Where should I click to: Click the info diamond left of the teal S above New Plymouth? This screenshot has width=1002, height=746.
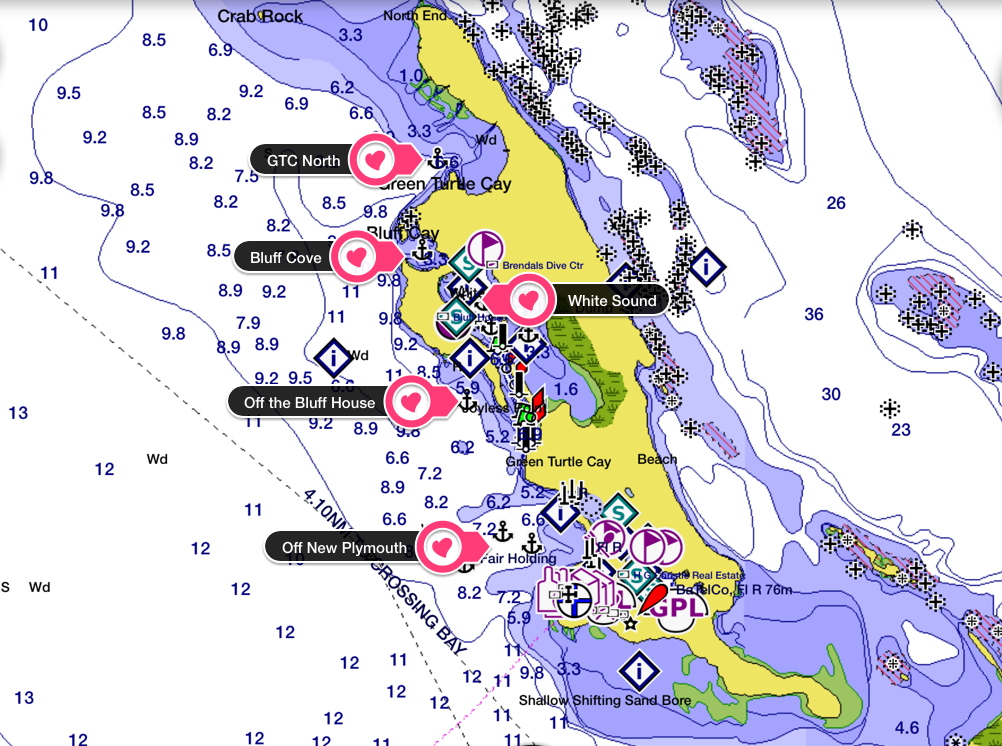click(x=560, y=512)
